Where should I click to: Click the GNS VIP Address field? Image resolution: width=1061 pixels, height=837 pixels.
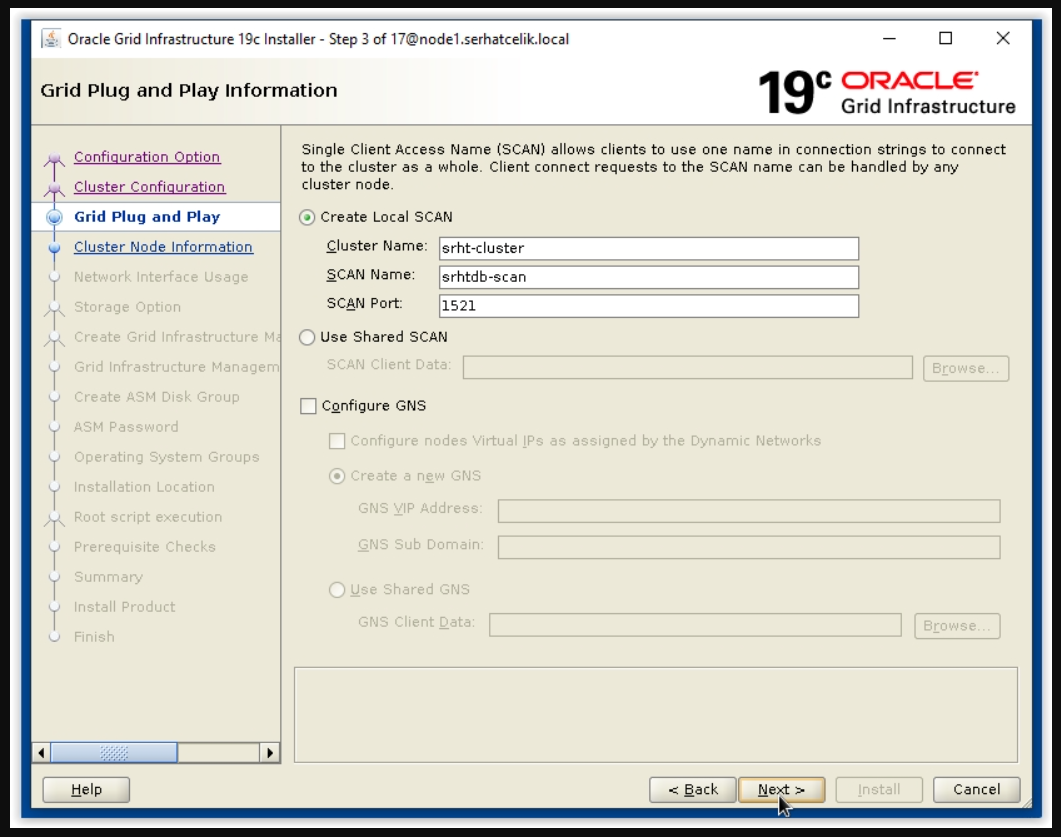748,511
